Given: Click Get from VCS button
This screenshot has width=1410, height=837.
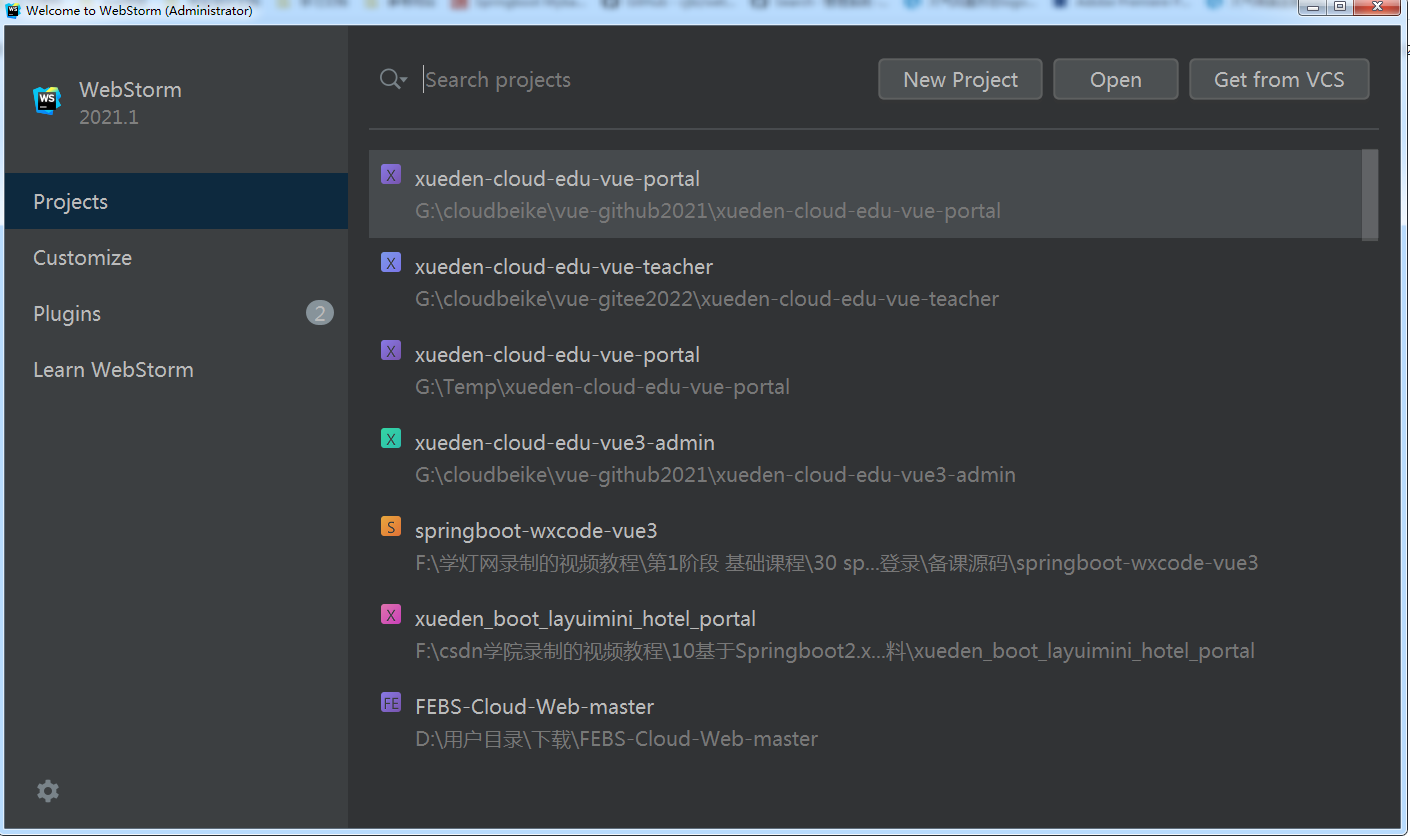Looking at the screenshot, I should [x=1279, y=80].
